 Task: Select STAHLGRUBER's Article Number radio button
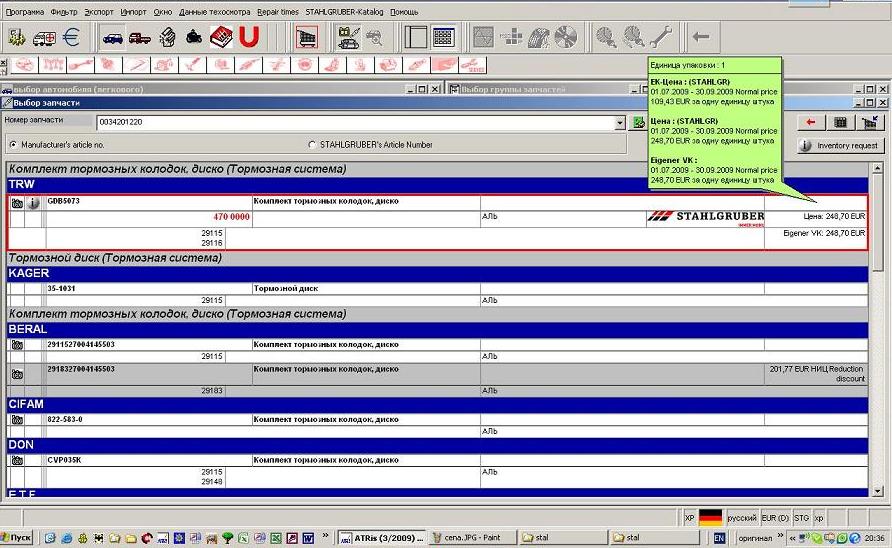coord(311,145)
